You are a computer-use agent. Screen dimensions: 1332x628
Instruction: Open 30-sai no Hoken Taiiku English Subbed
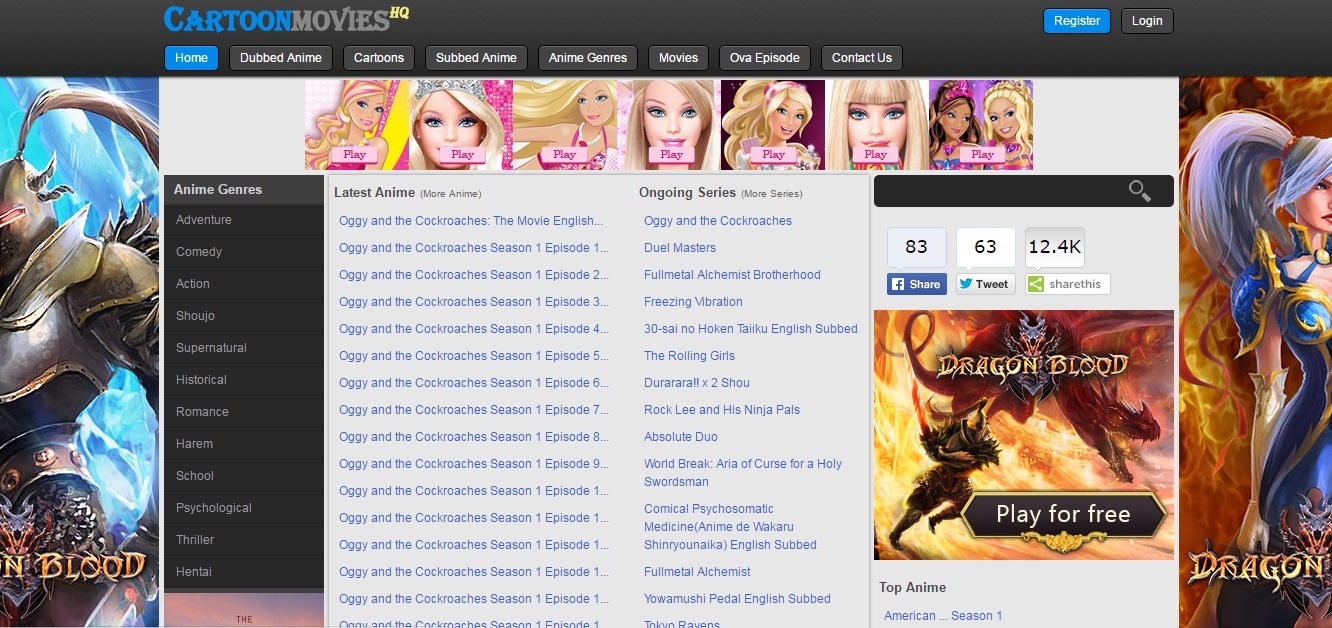(x=751, y=329)
